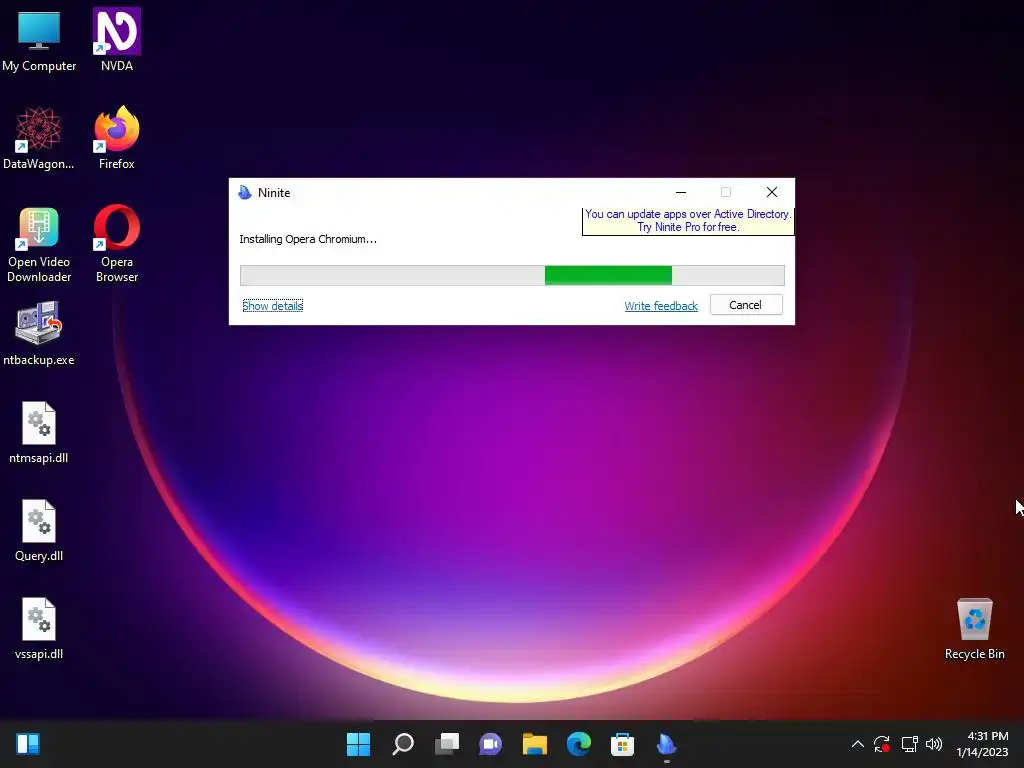1024x768 pixels.
Task: Close the Ninite window
Action: click(x=772, y=192)
